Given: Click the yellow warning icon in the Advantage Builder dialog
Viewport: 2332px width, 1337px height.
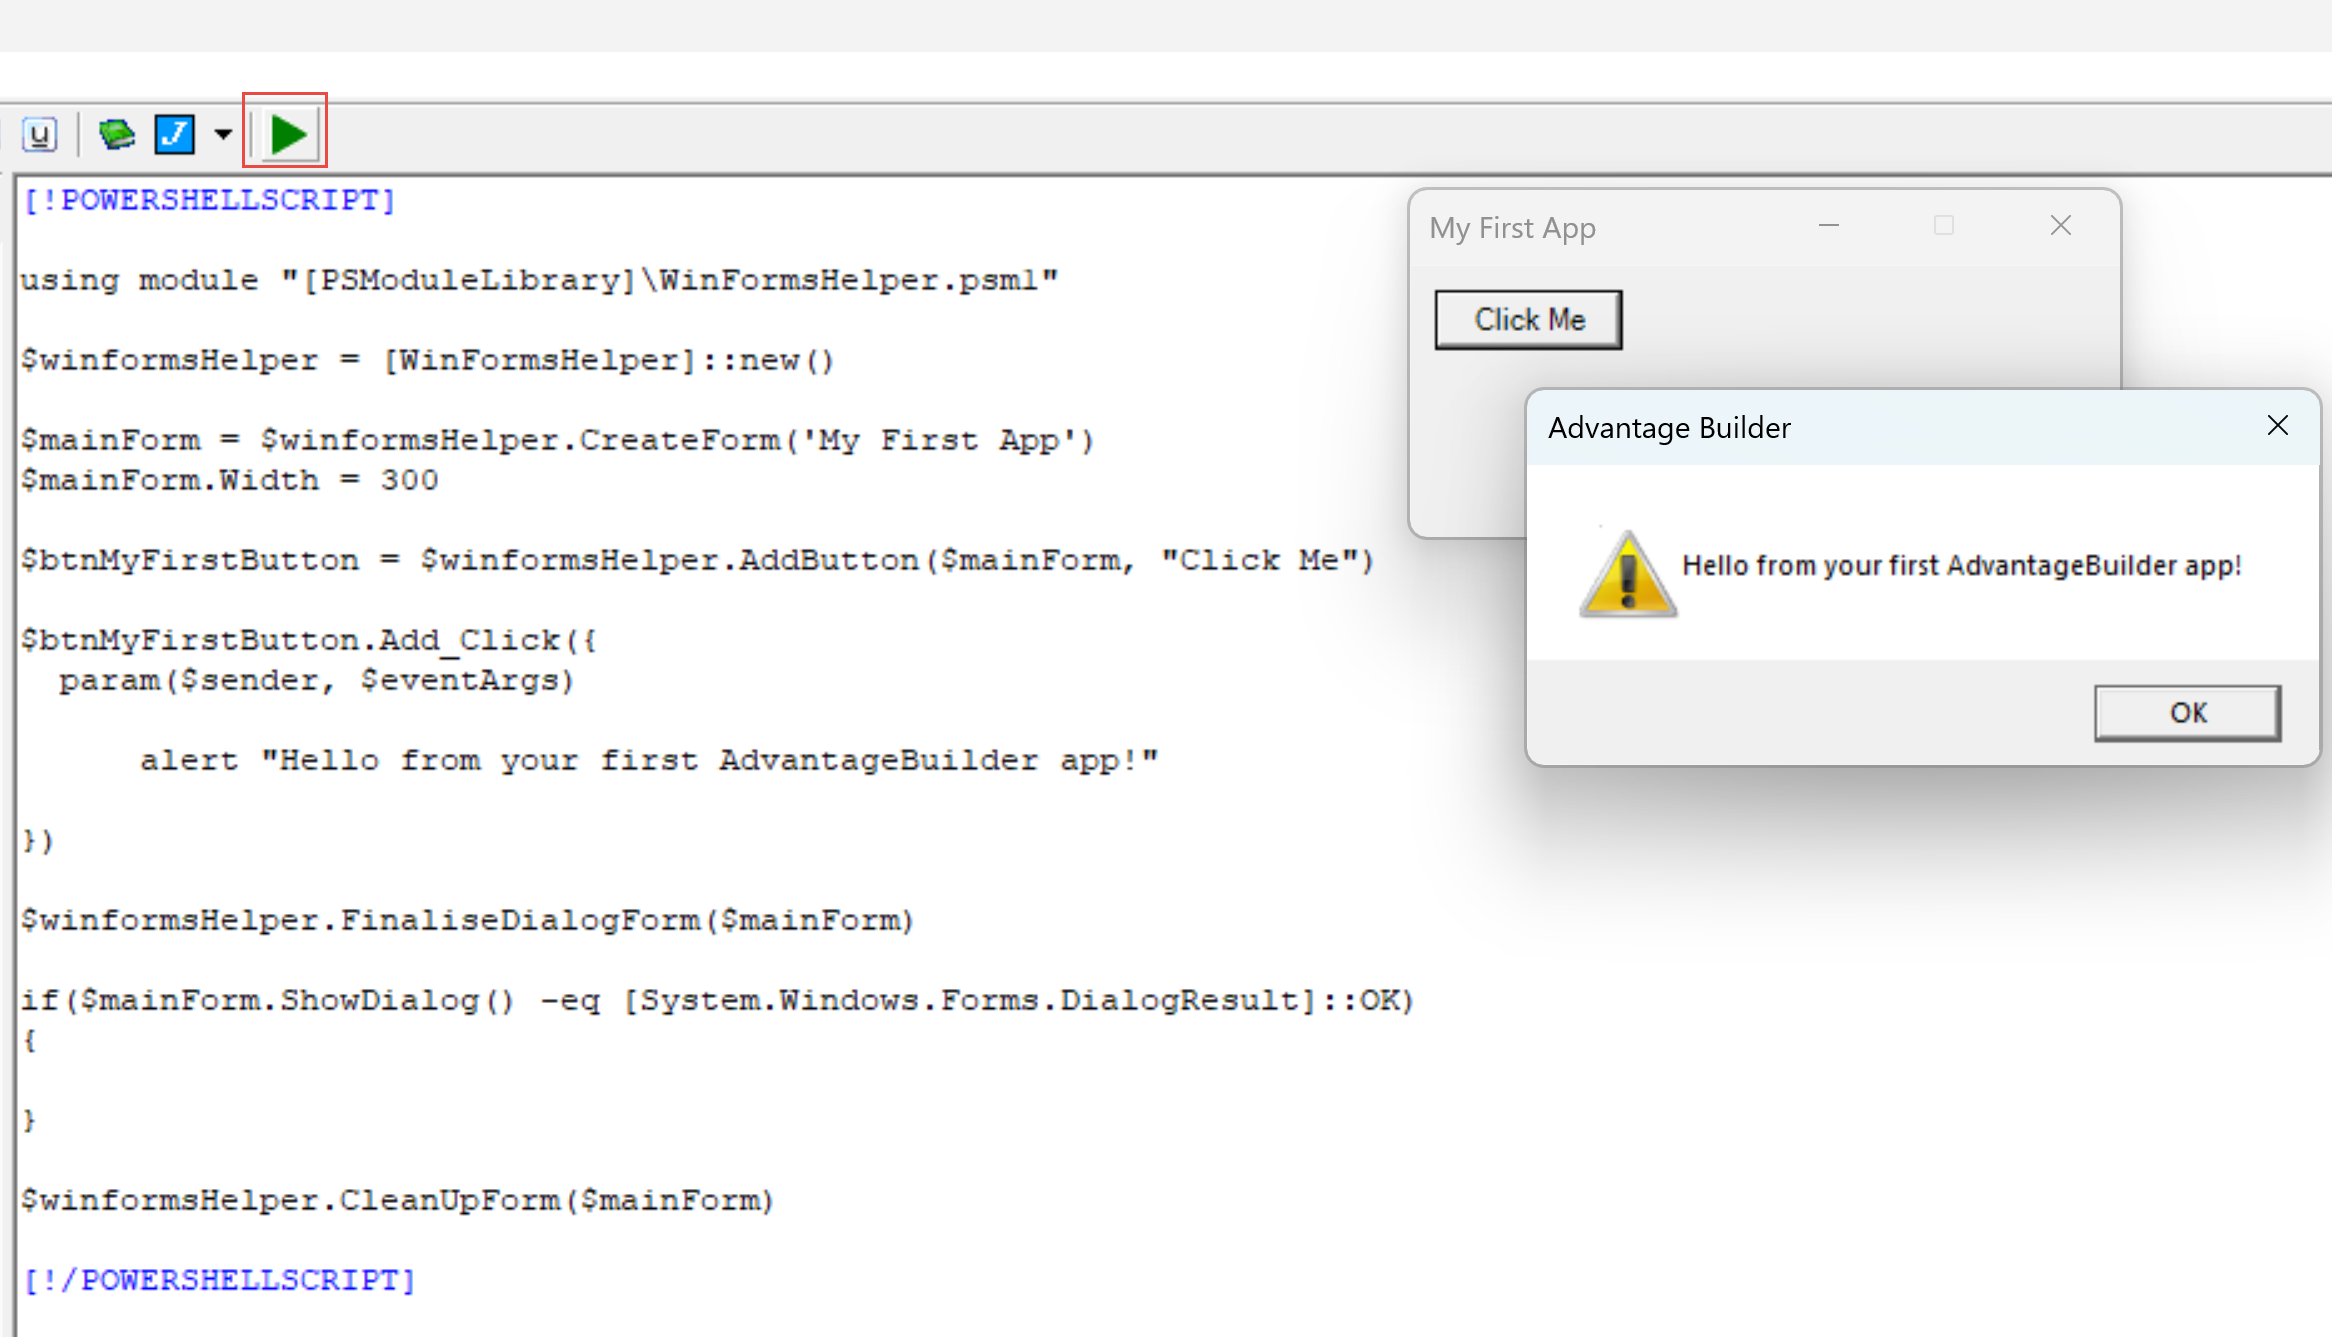Looking at the screenshot, I should (x=1627, y=573).
